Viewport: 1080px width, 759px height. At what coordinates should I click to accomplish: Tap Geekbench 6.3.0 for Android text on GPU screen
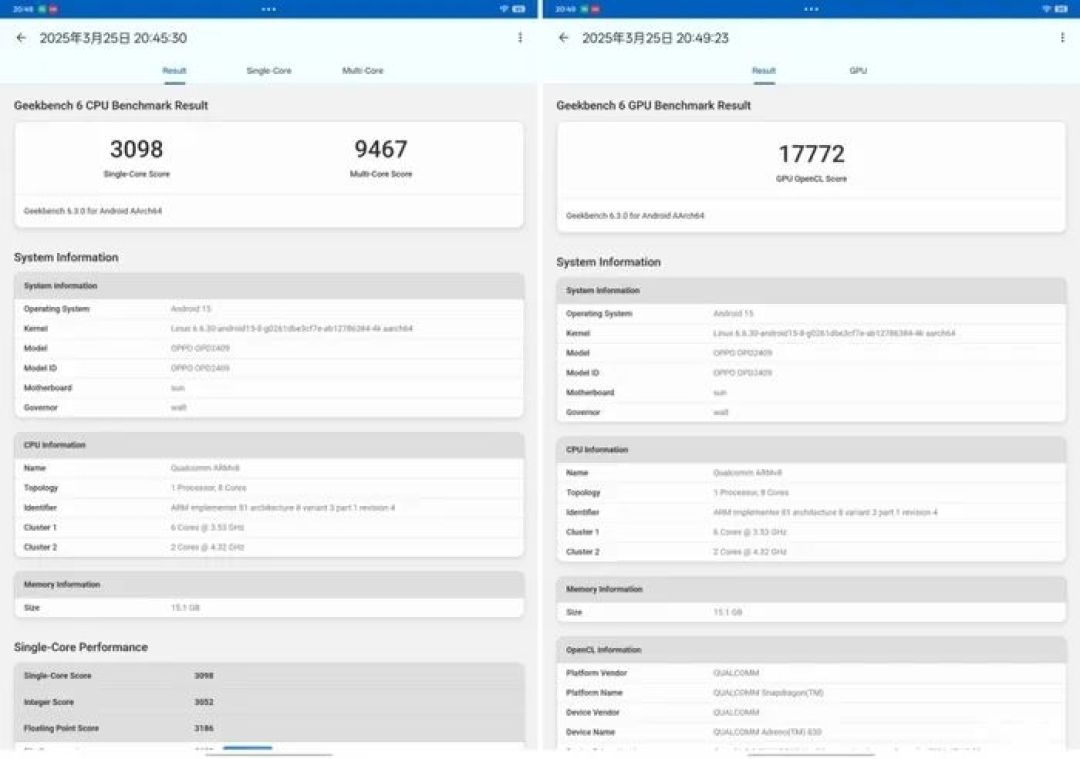(x=635, y=216)
